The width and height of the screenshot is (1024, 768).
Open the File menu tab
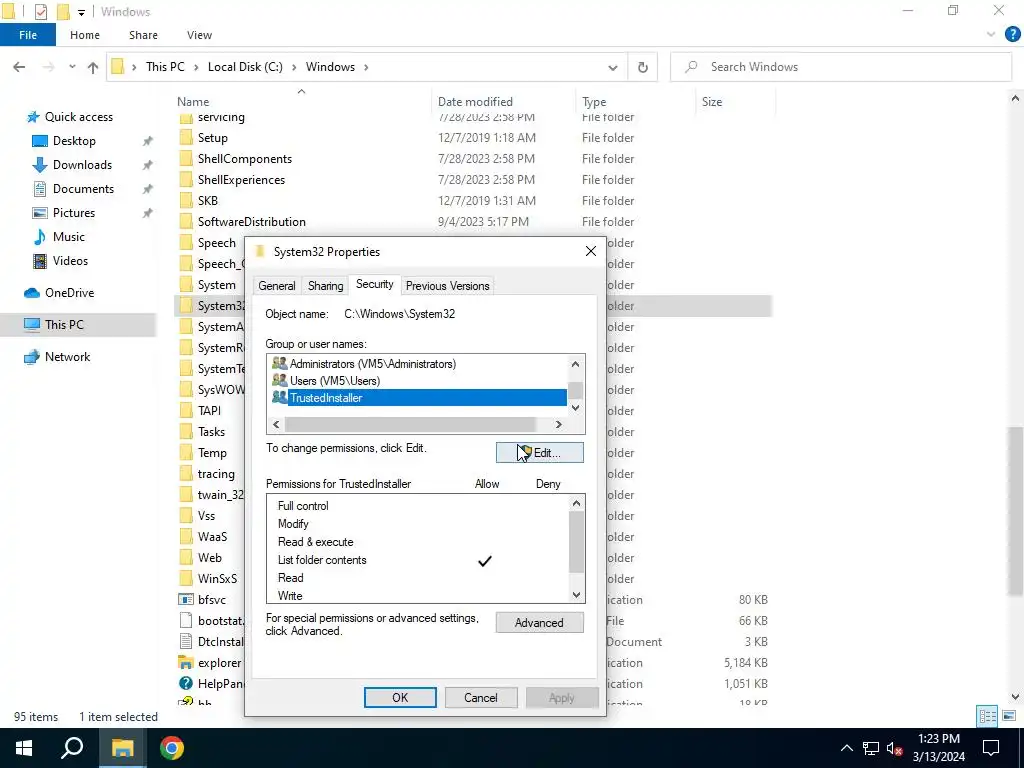(x=27, y=35)
